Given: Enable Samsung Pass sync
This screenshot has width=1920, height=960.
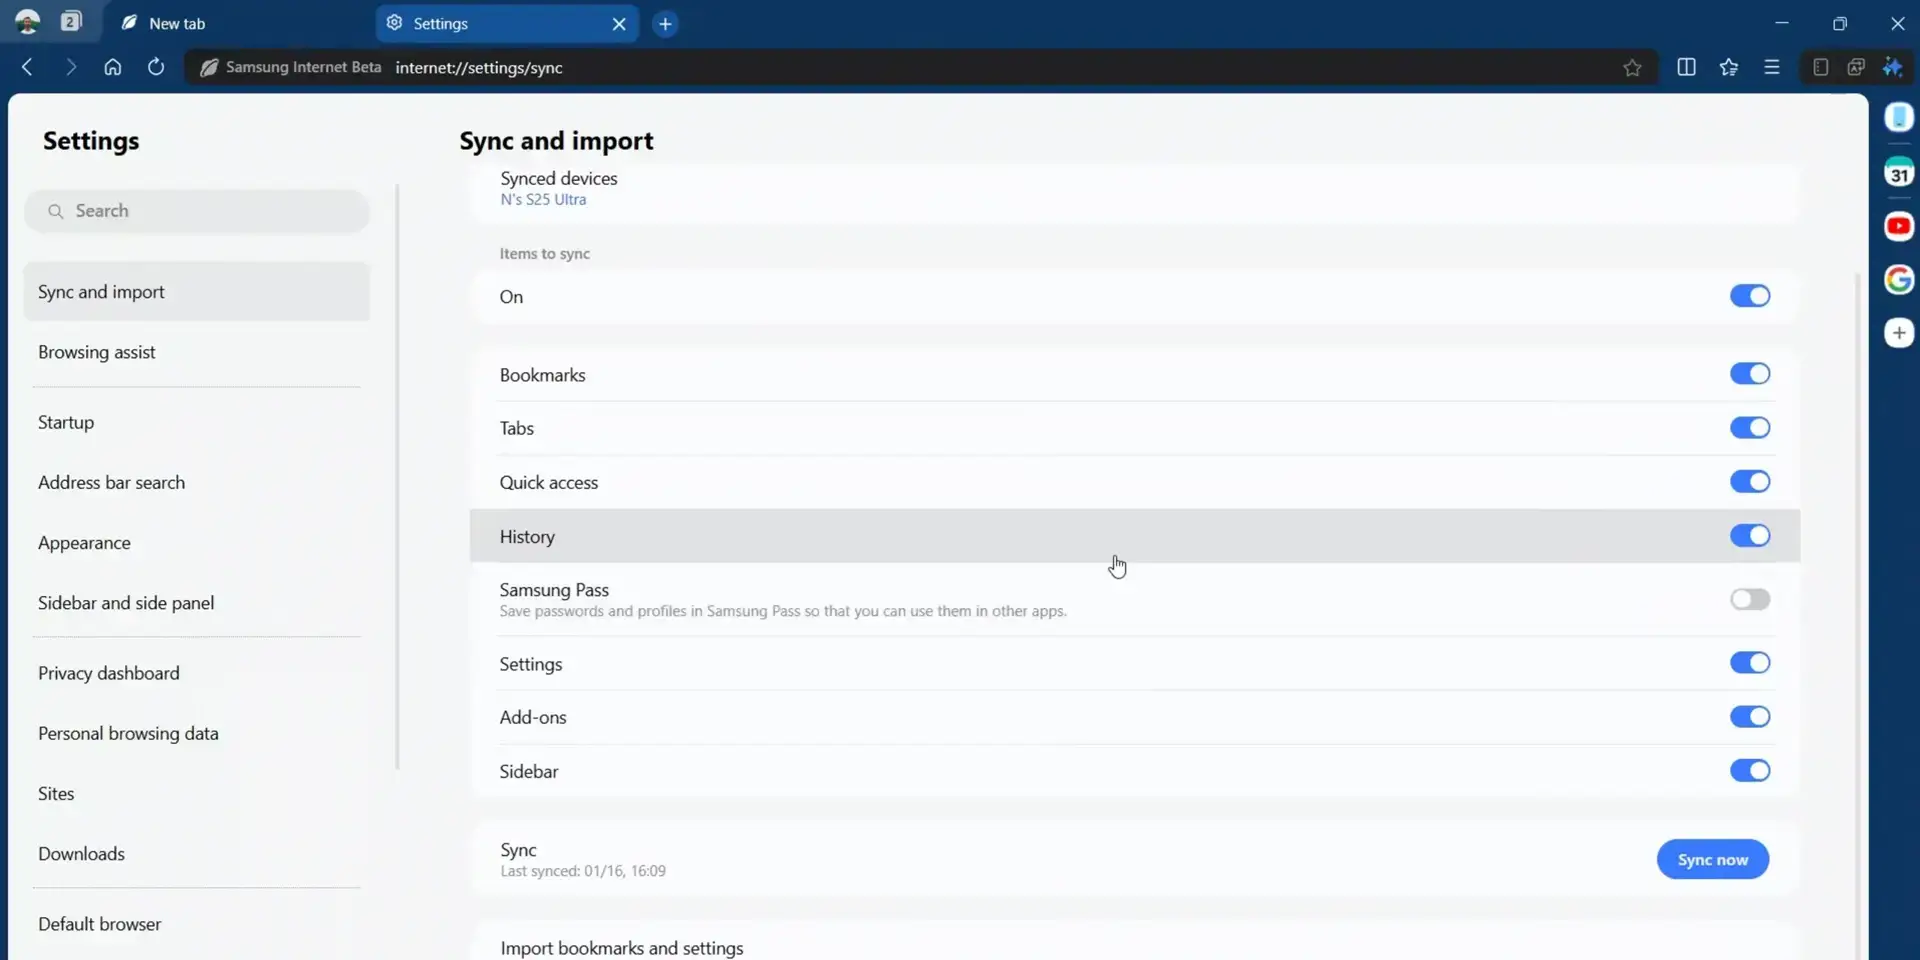Looking at the screenshot, I should pos(1750,599).
